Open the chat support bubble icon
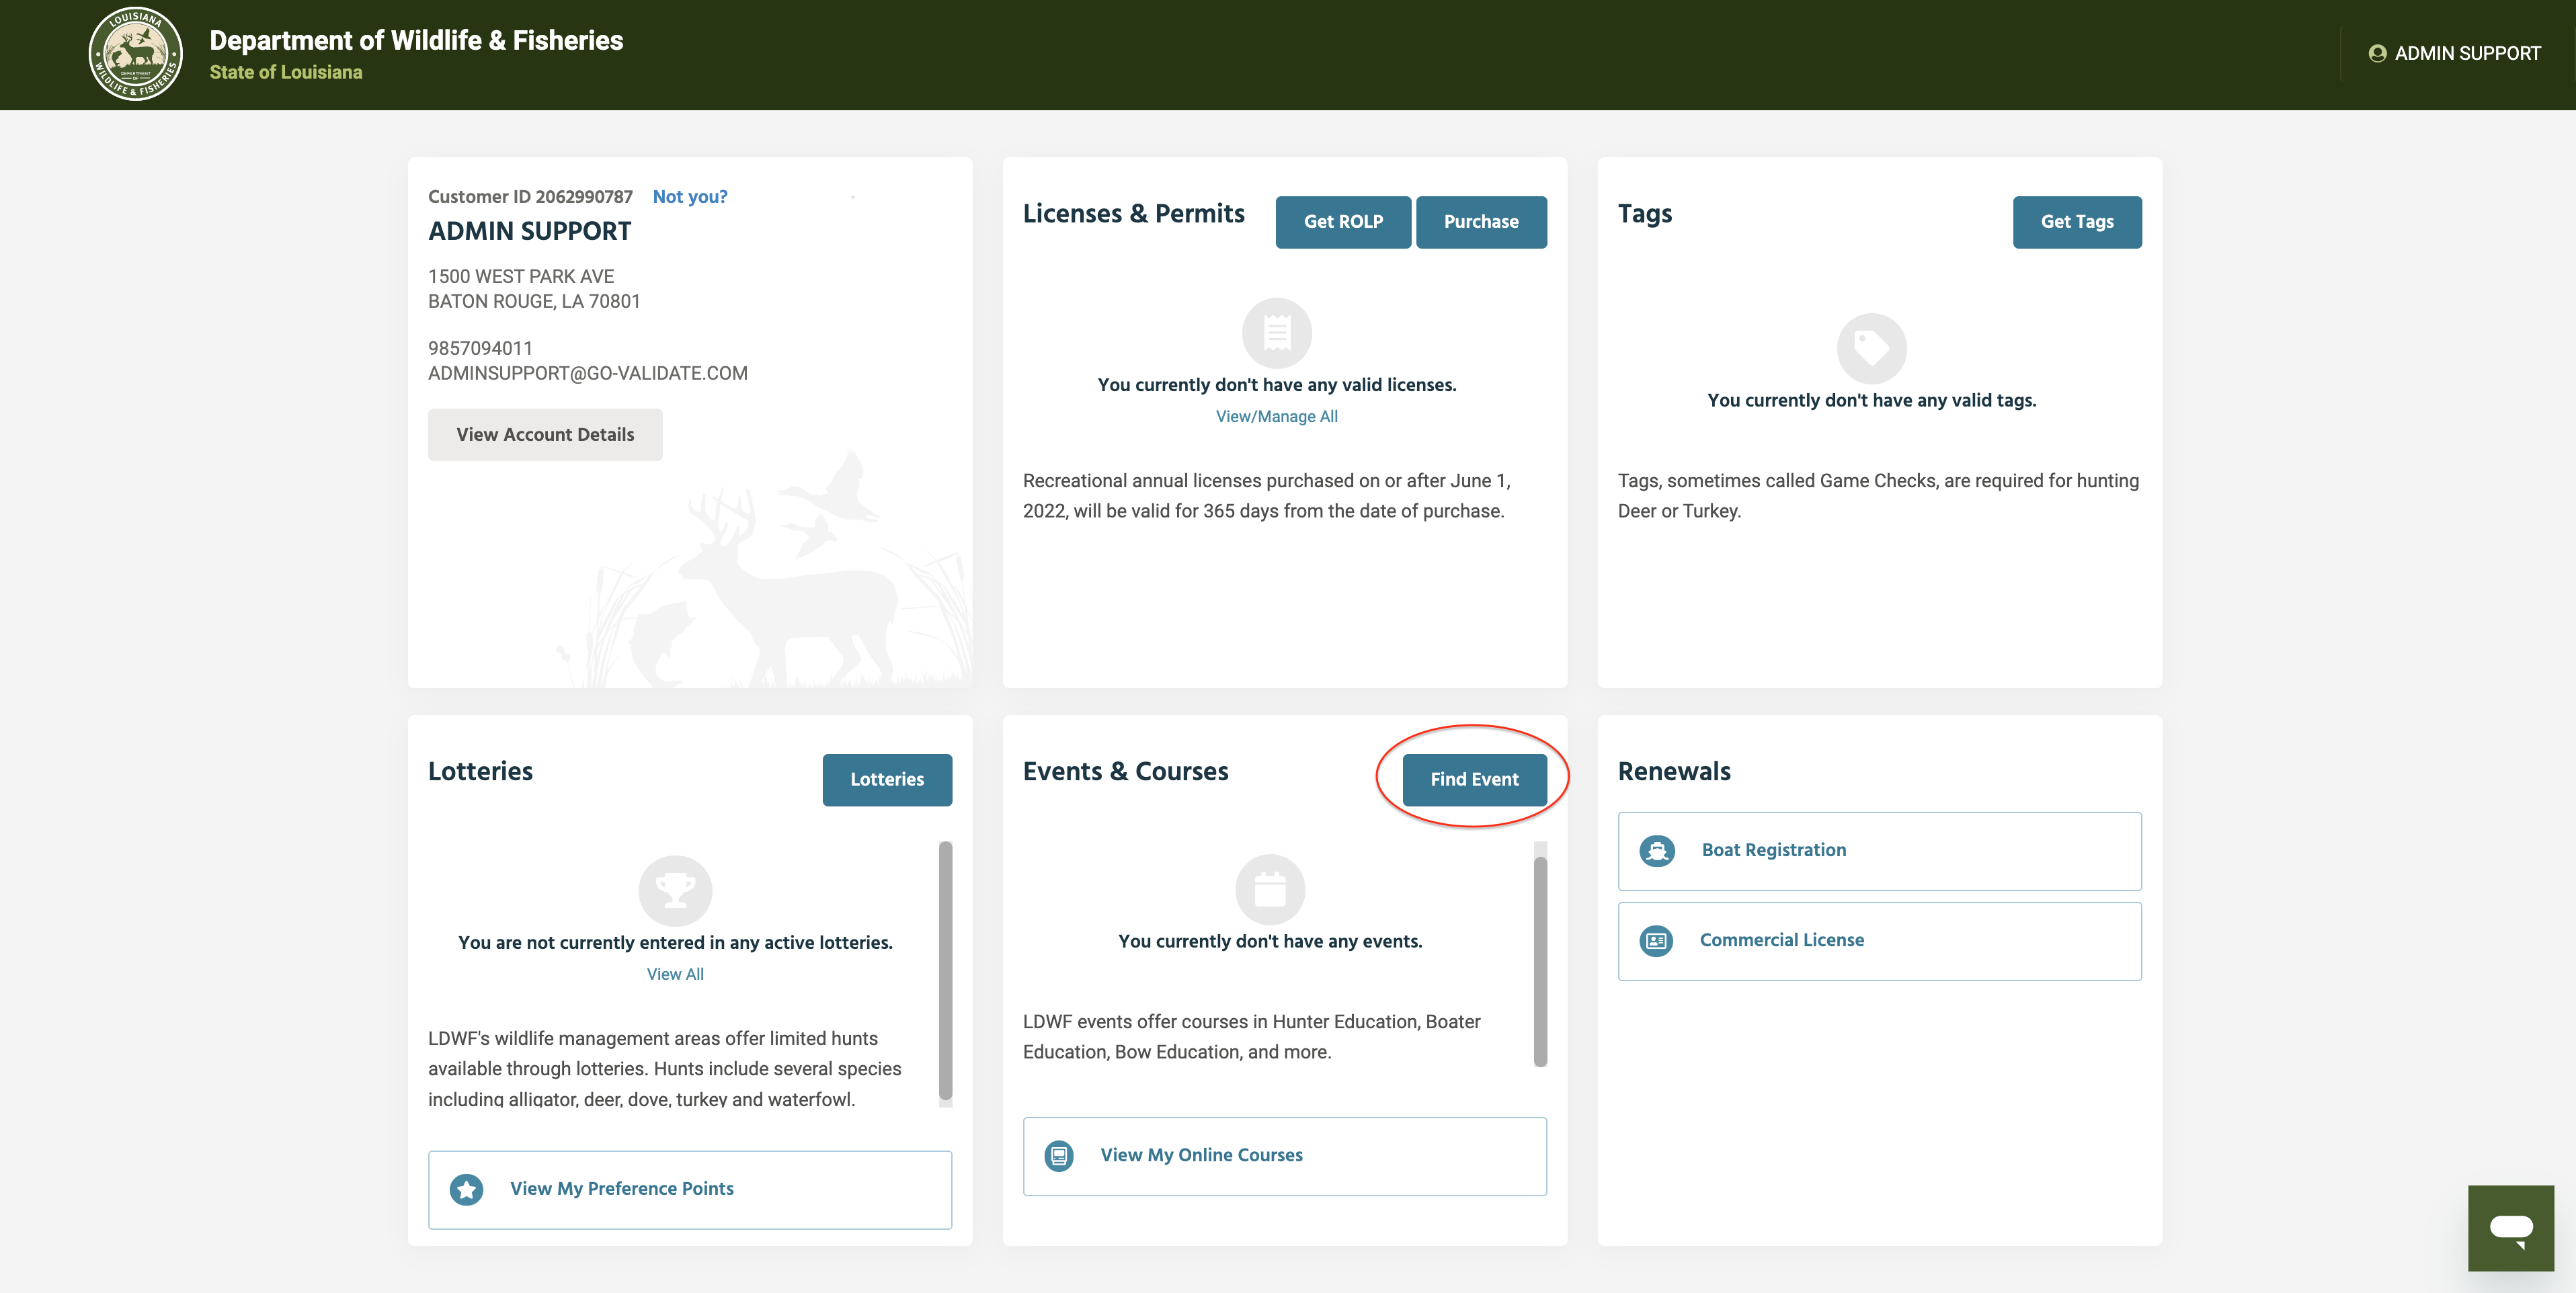This screenshot has height=1293, width=2576. 2510,1228
